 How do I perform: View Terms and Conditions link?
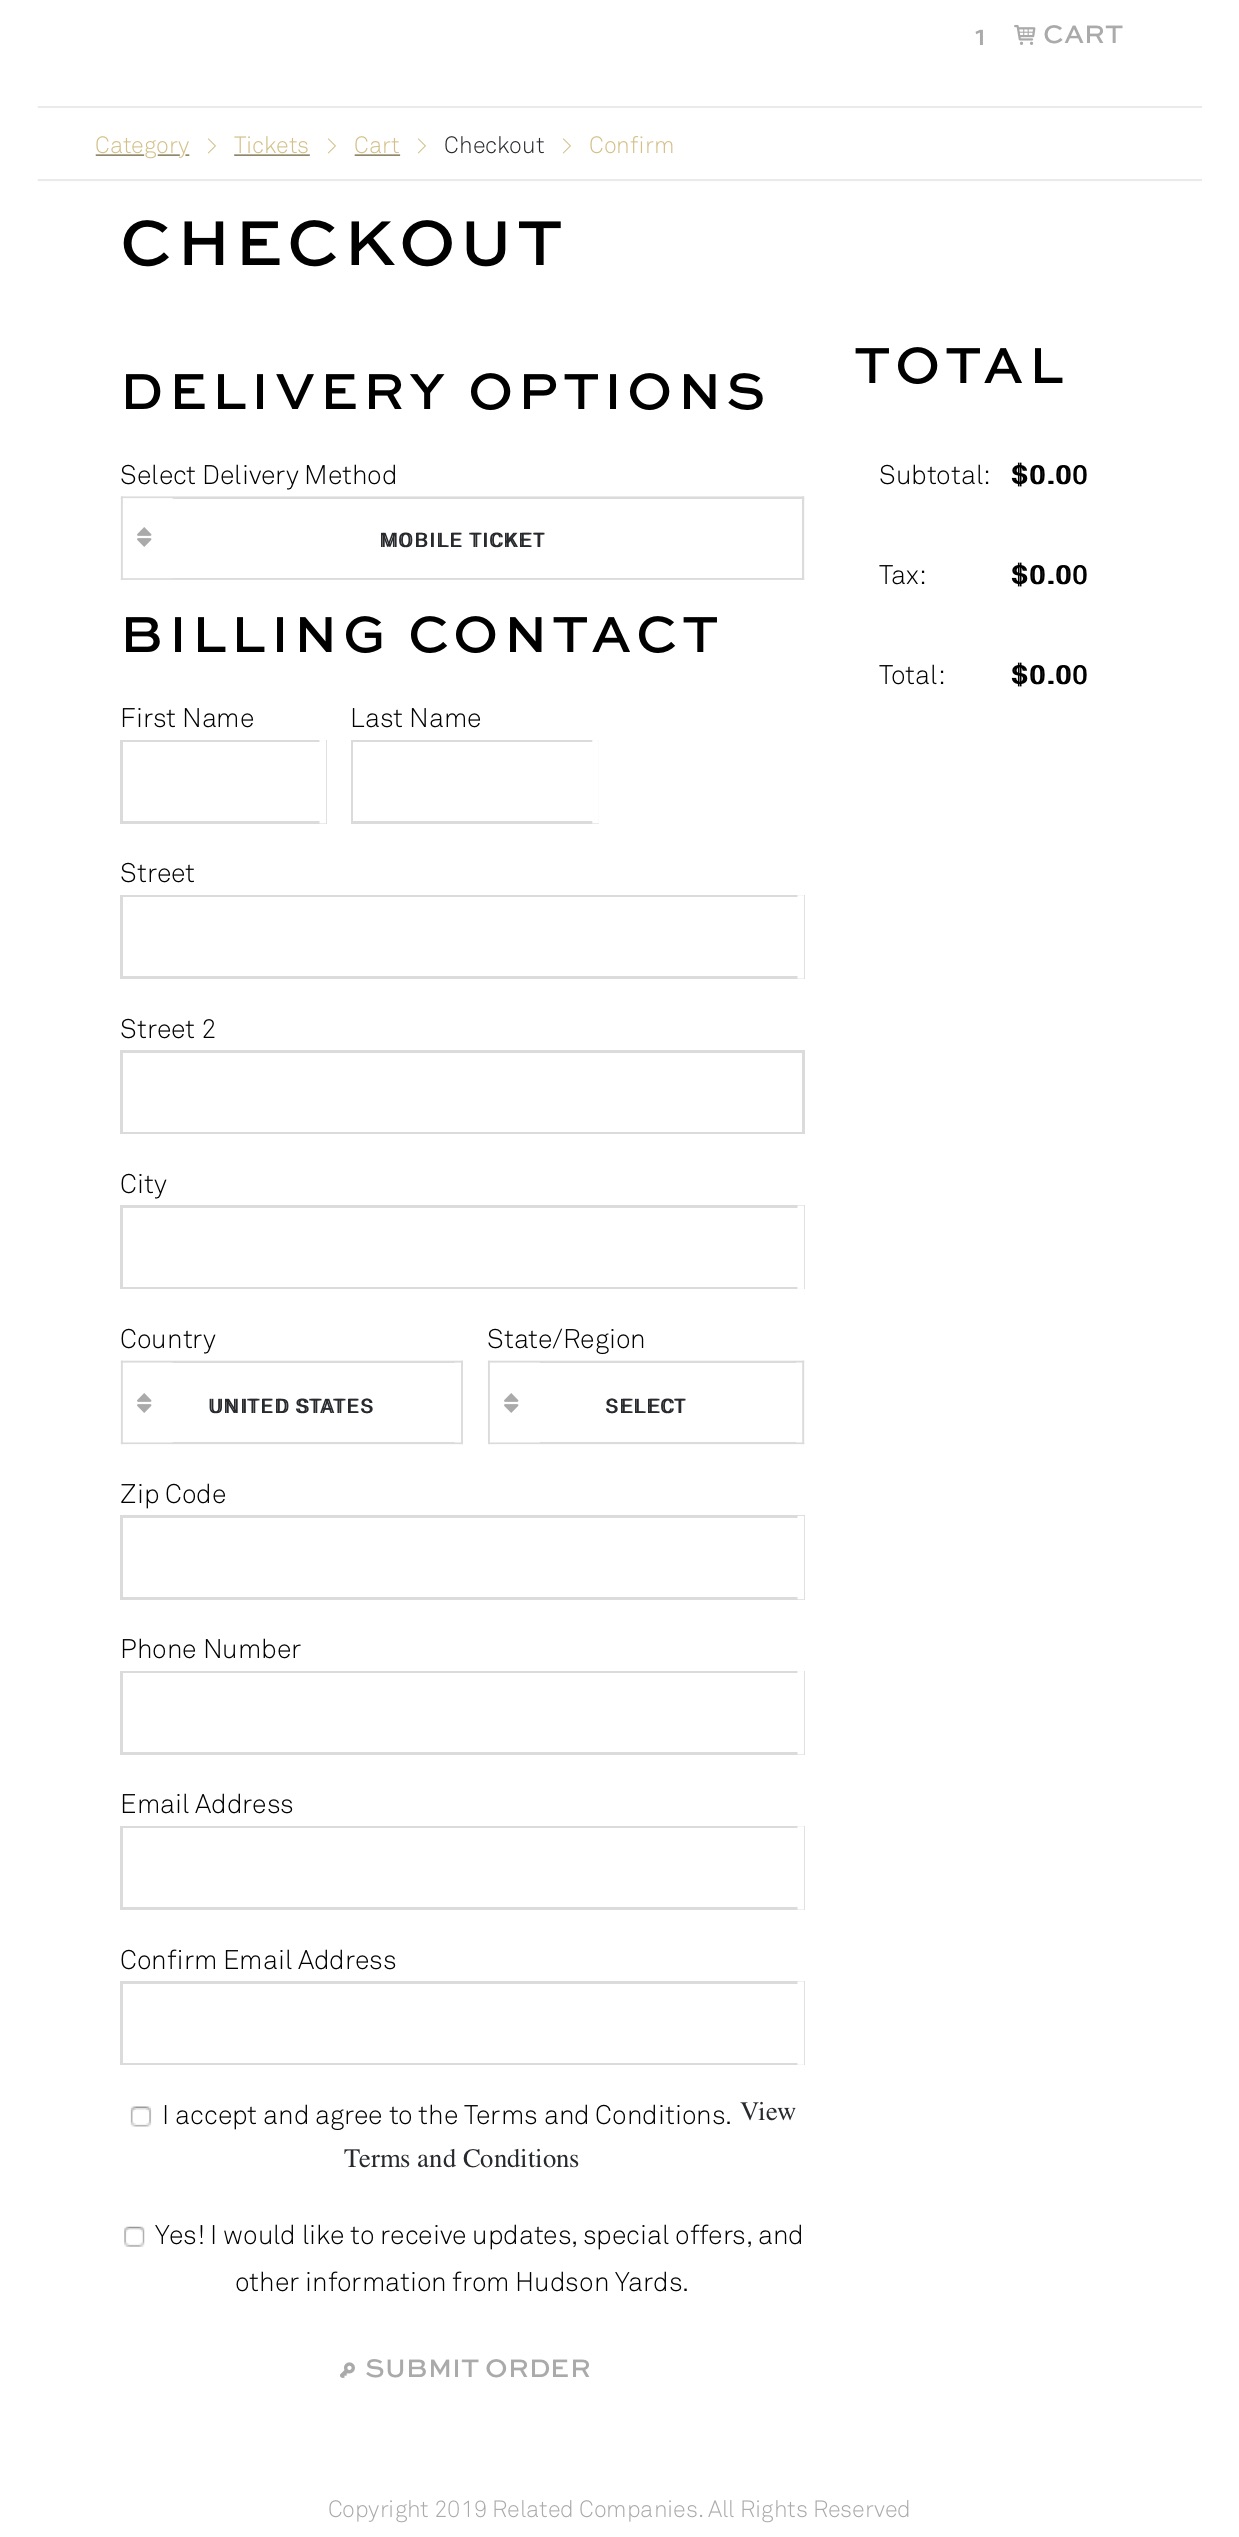coord(570,2136)
